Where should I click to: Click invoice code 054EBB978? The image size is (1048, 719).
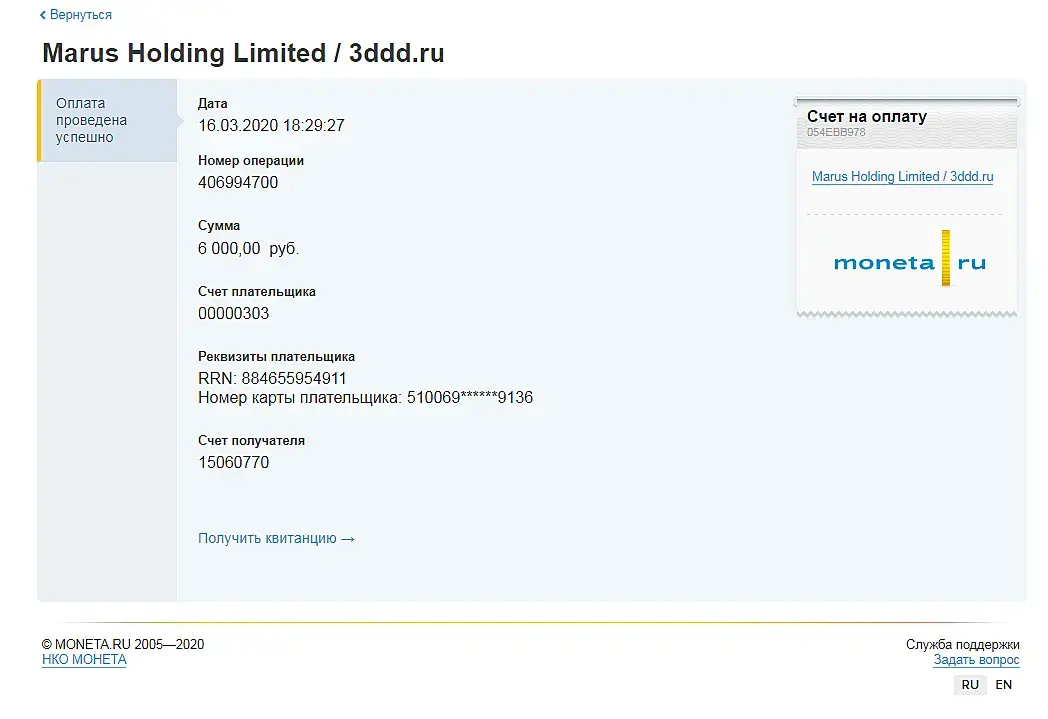click(836, 133)
